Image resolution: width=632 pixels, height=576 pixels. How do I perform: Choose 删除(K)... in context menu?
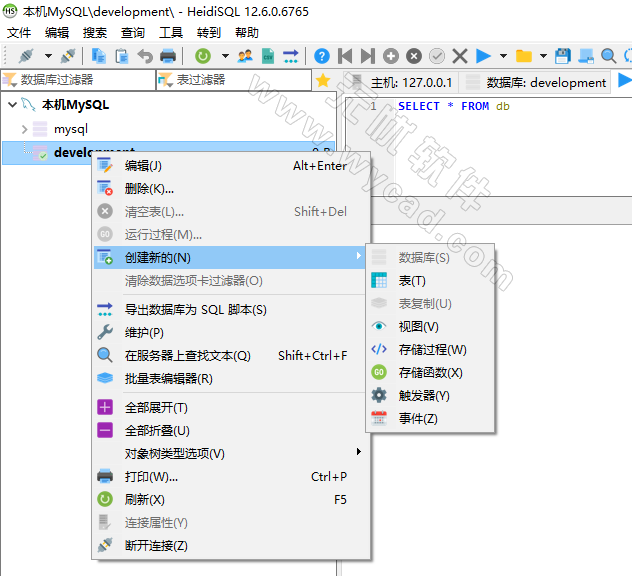click(231, 189)
